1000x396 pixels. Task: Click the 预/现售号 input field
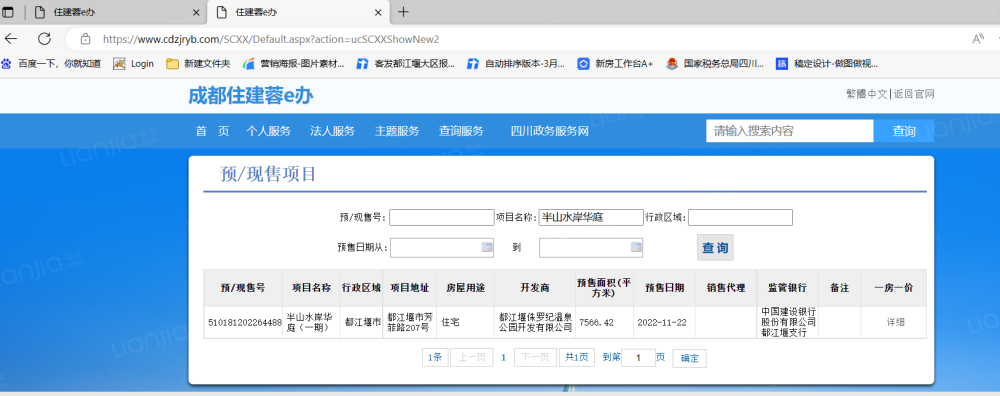442,217
